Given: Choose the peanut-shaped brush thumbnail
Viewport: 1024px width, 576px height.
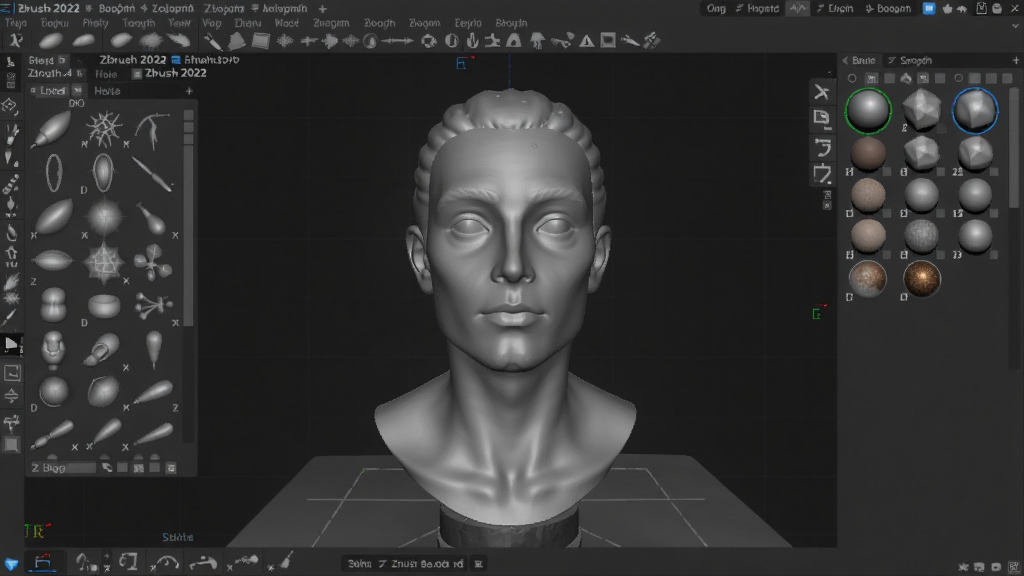Looking at the screenshot, I should point(54,304).
